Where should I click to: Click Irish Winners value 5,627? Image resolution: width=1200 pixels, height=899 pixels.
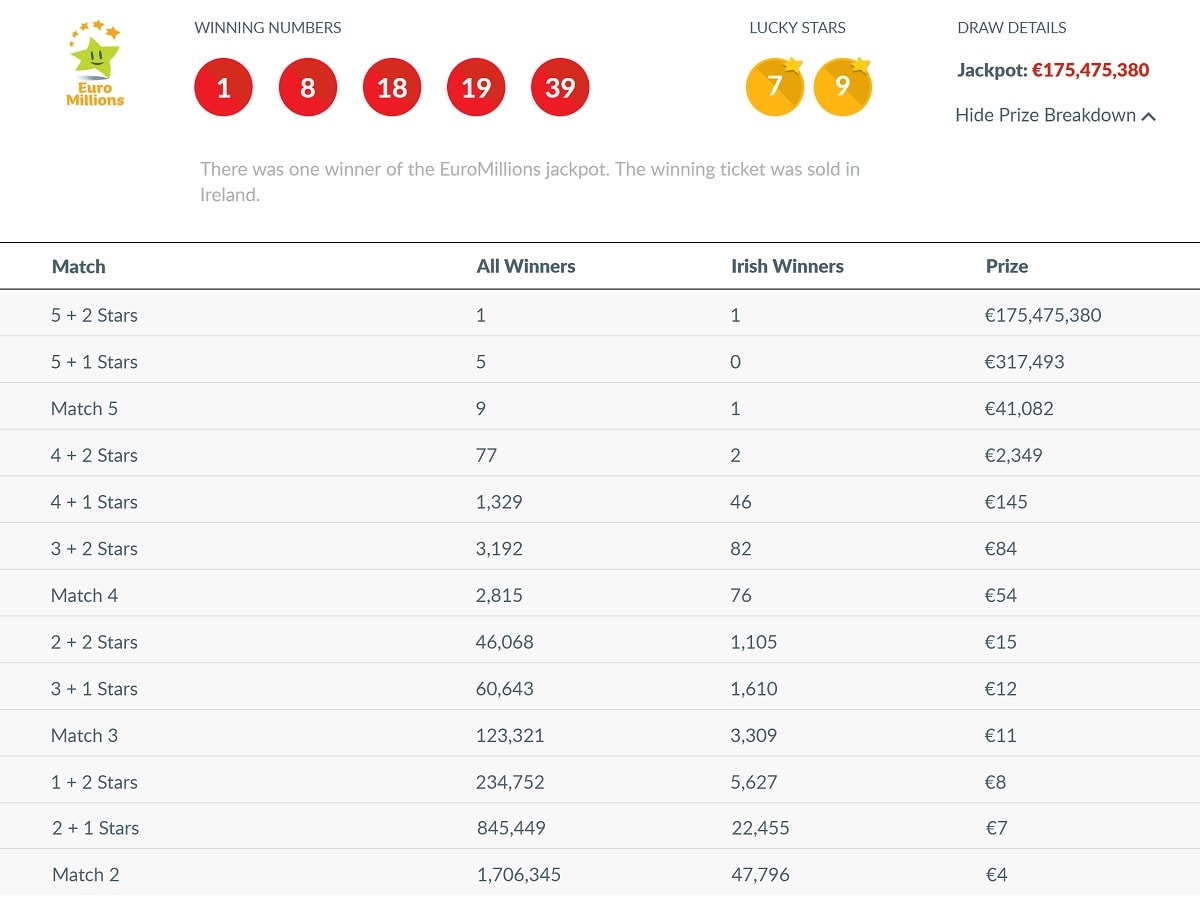754,782
